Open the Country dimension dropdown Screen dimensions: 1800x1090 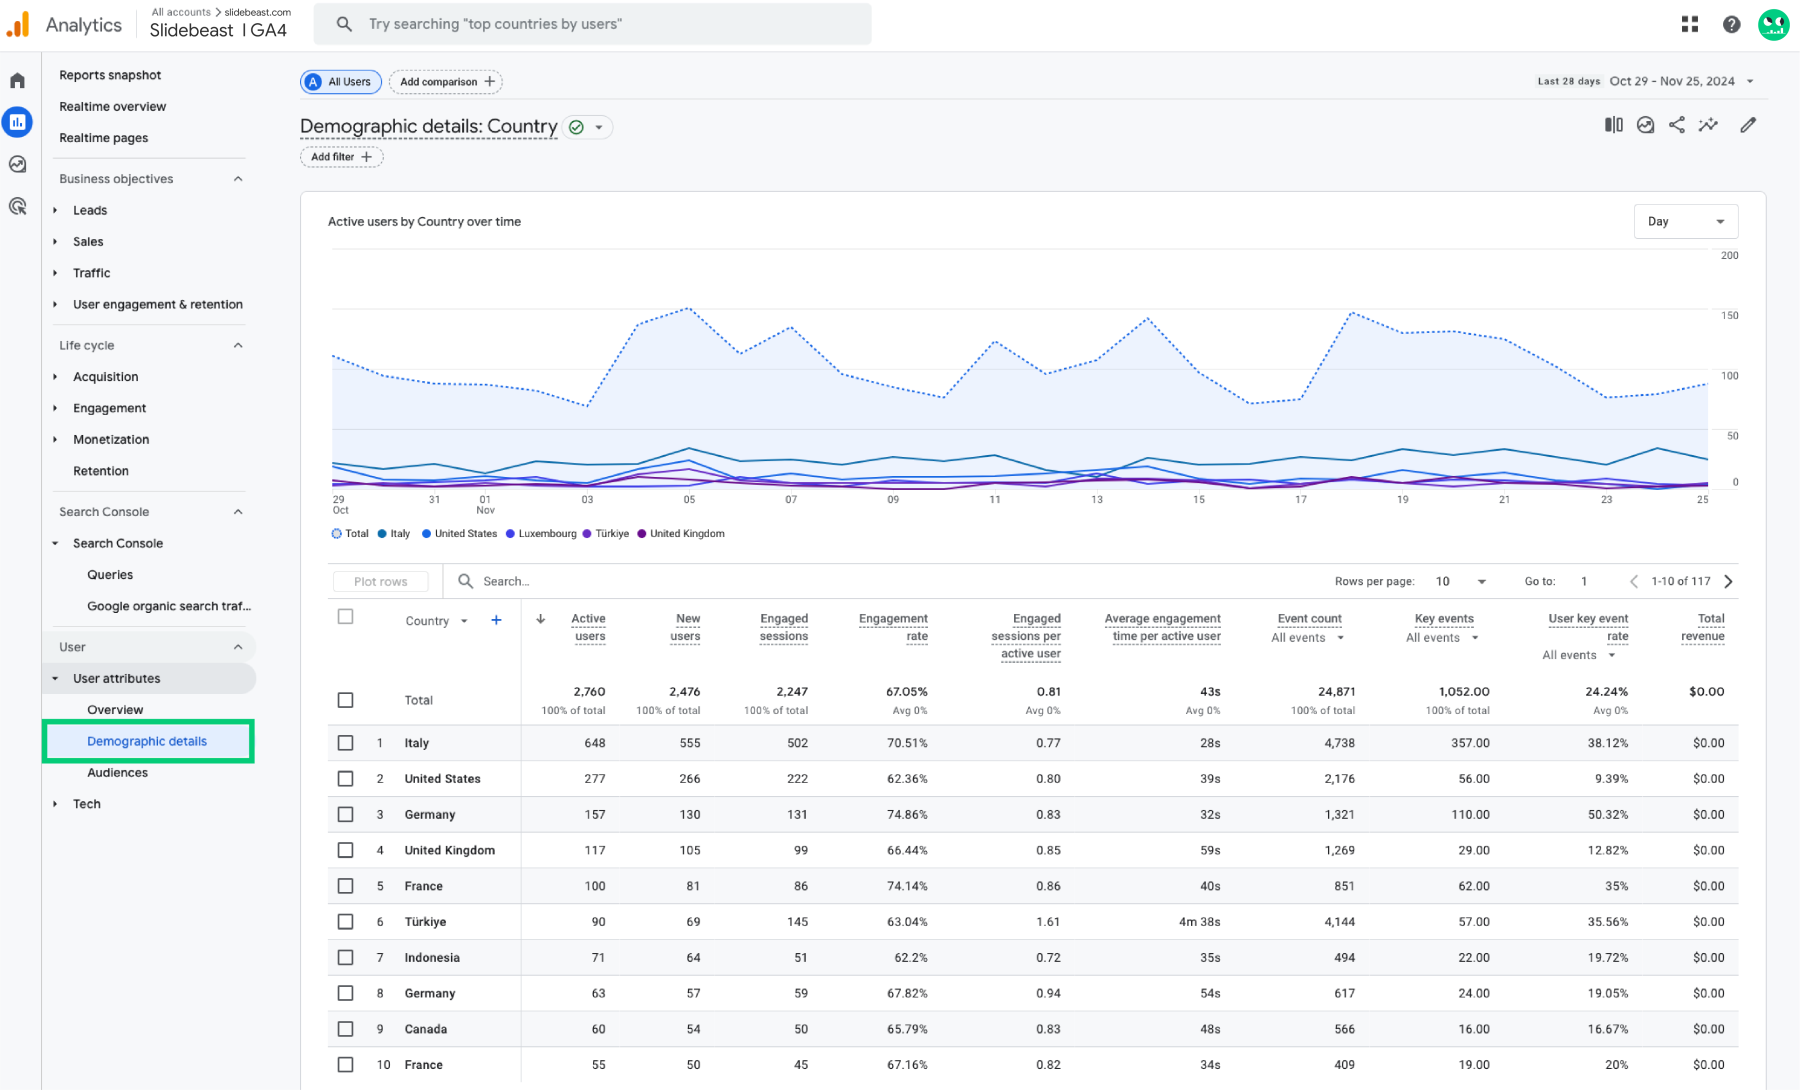click(437, 621)
